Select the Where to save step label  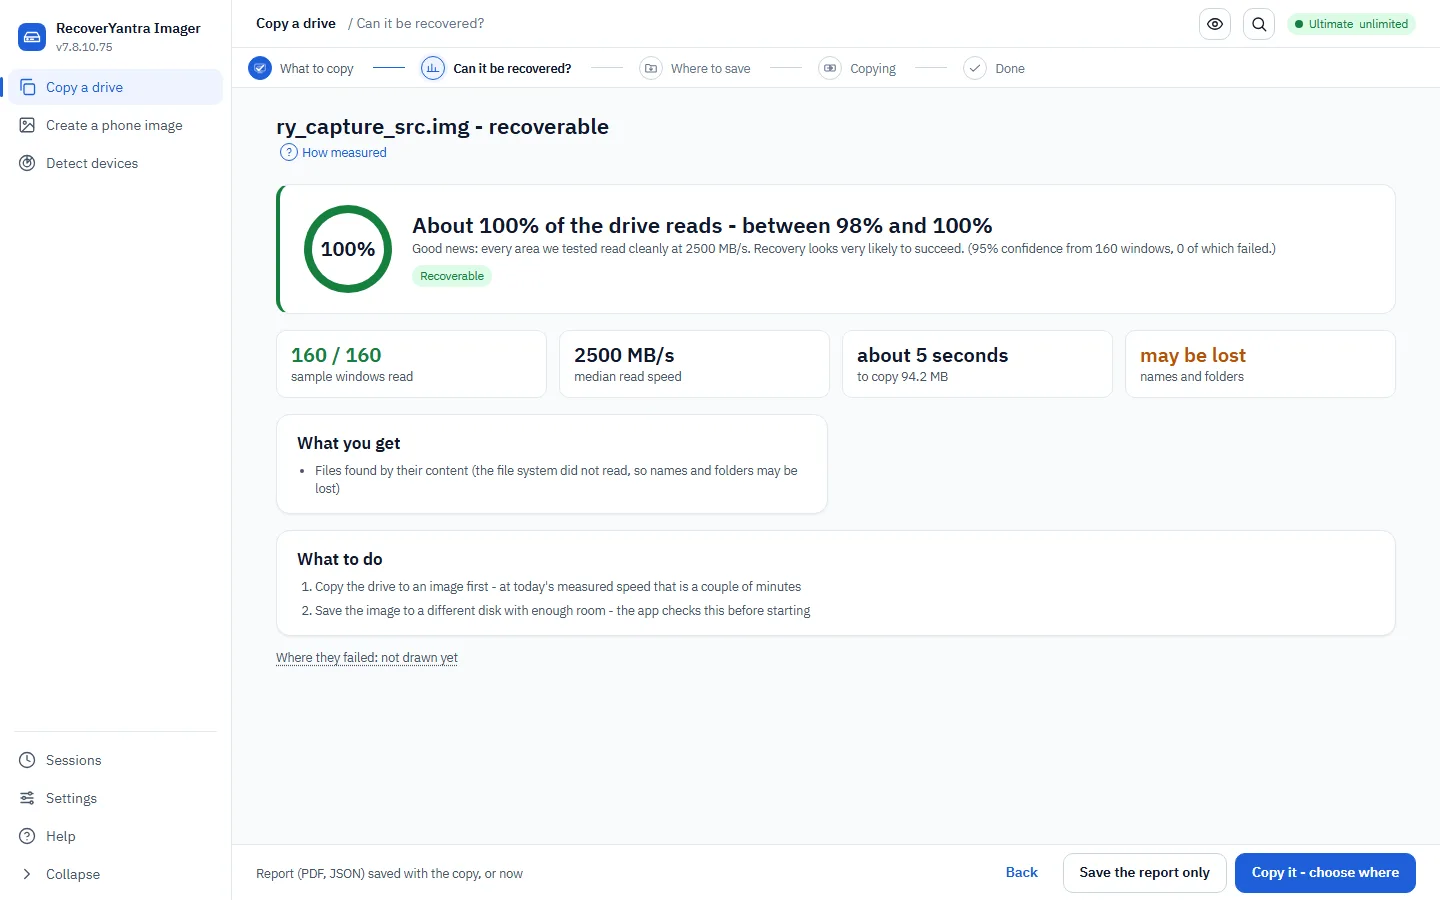(710, 68)
